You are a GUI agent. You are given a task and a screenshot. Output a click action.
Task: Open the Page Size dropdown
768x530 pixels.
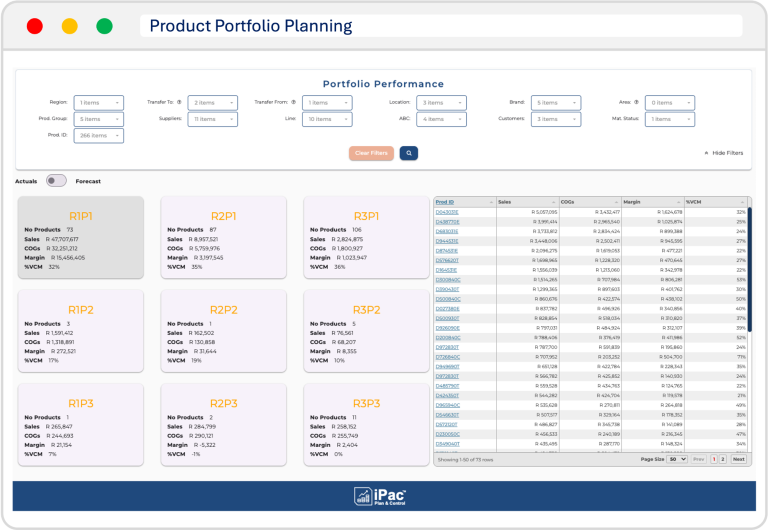click(677, 458)
